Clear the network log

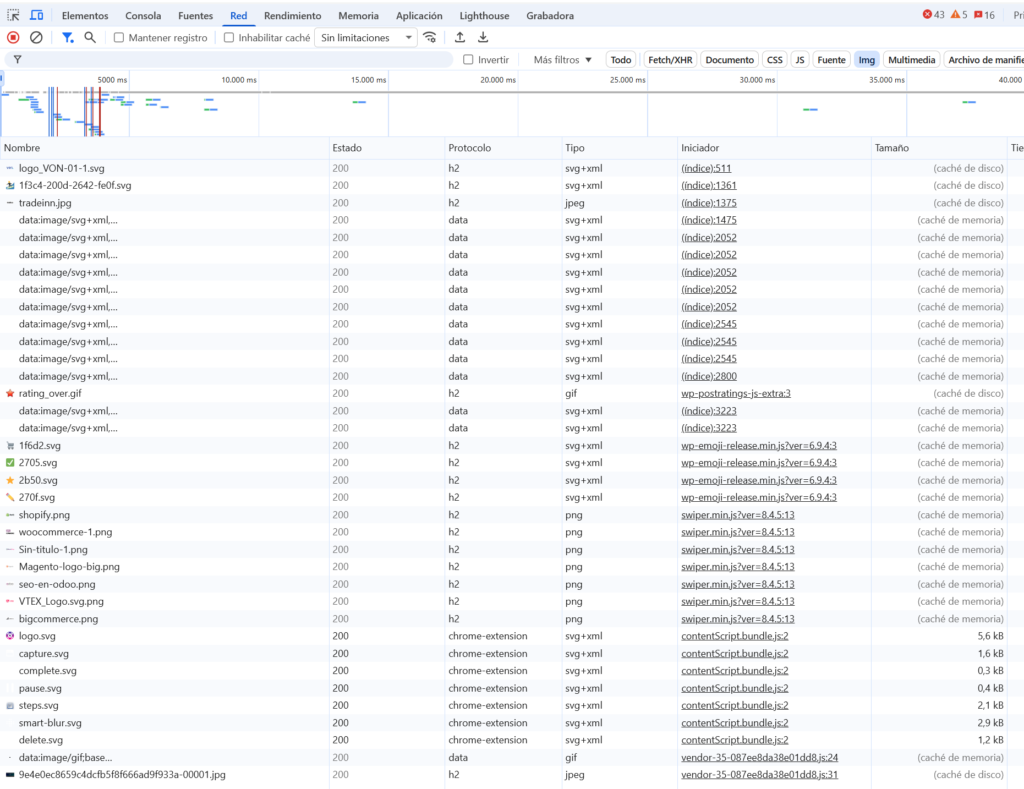coord(36,37)
